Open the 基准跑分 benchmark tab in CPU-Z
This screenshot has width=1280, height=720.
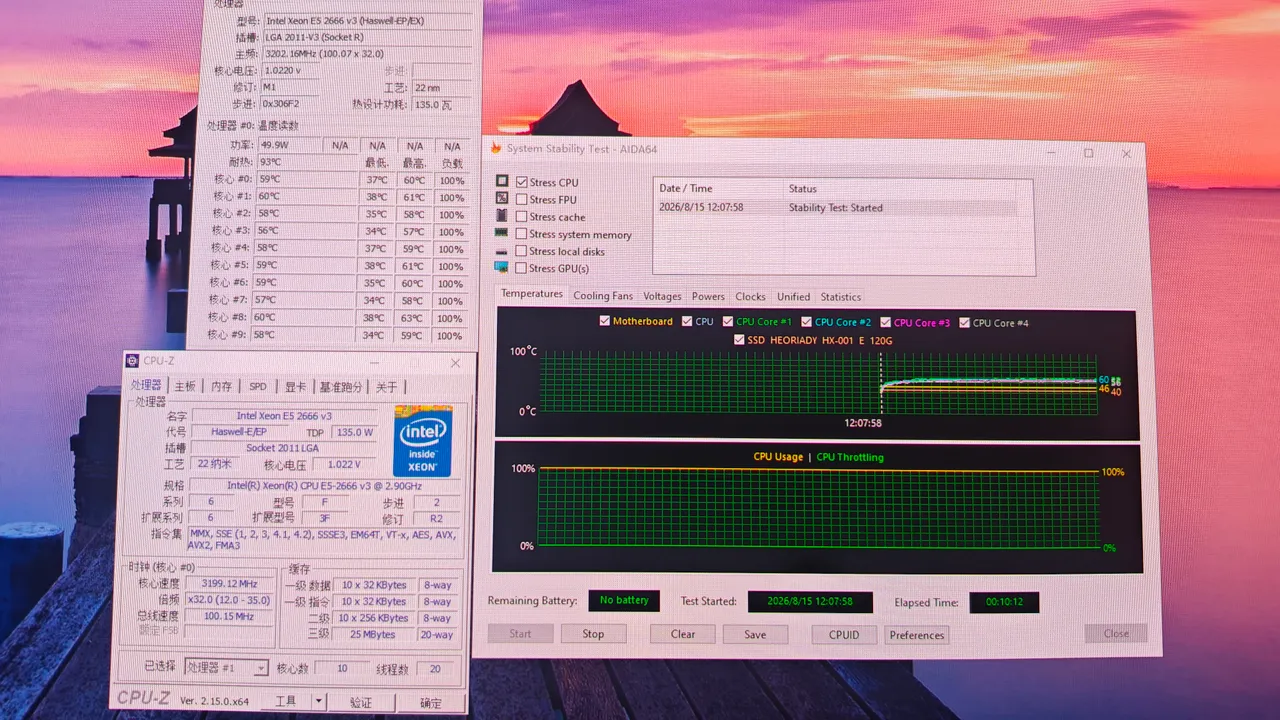pos(341,386)
